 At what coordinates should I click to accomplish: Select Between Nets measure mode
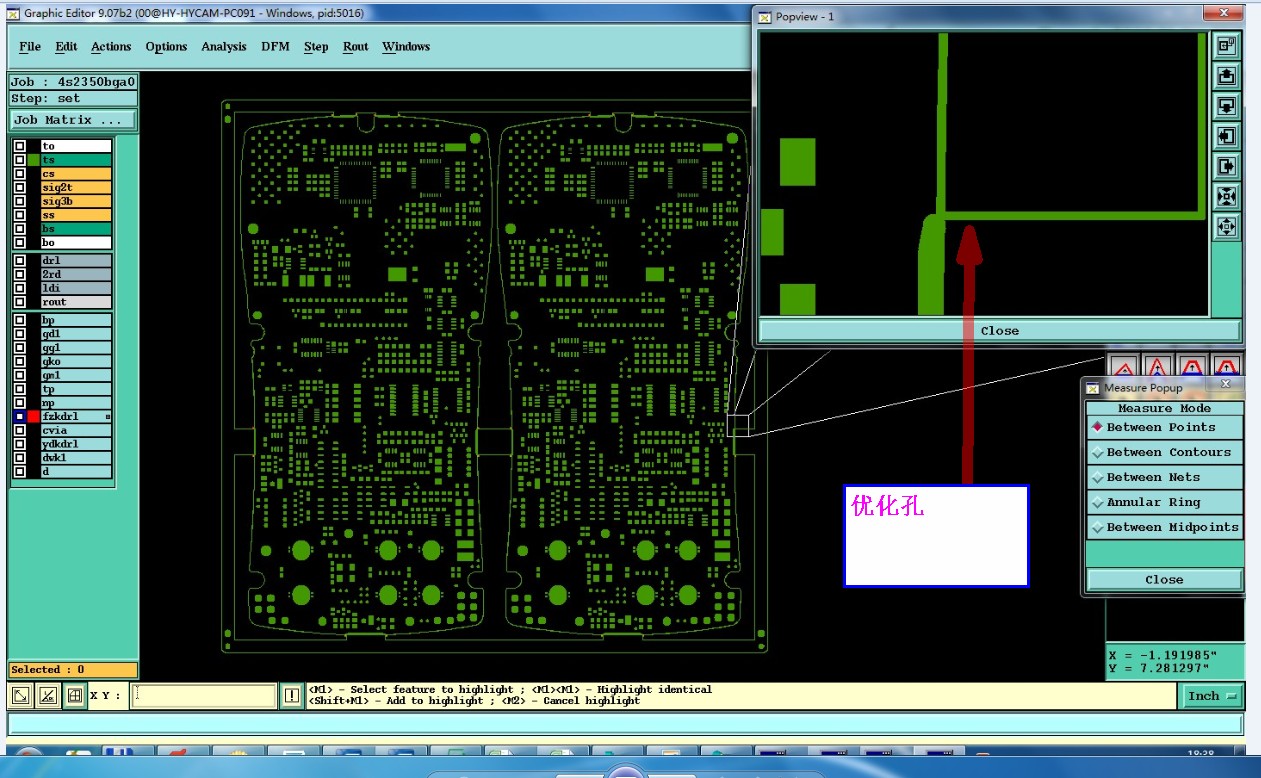1165,477
